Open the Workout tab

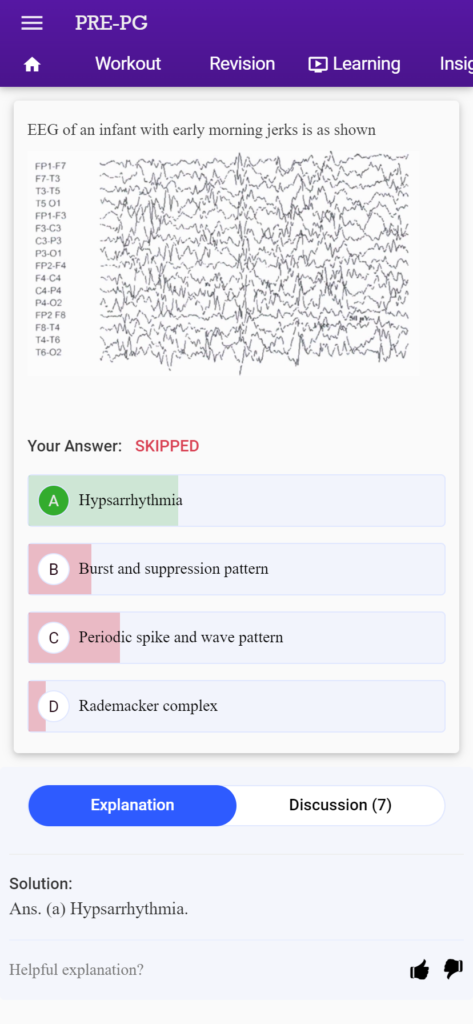[127, 64]
